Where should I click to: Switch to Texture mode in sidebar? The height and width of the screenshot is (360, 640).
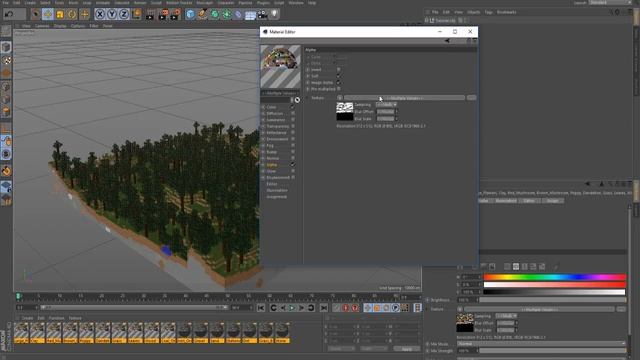coord(6,60)
